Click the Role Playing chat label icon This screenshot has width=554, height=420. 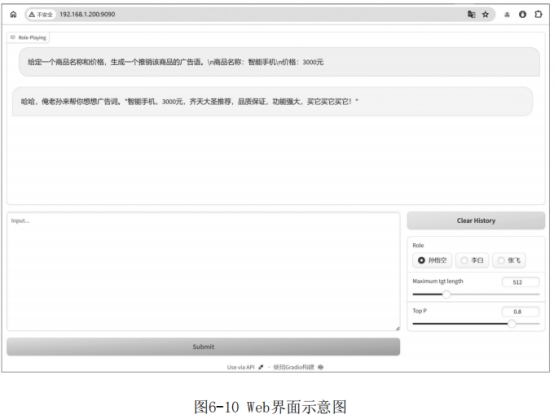13,37
